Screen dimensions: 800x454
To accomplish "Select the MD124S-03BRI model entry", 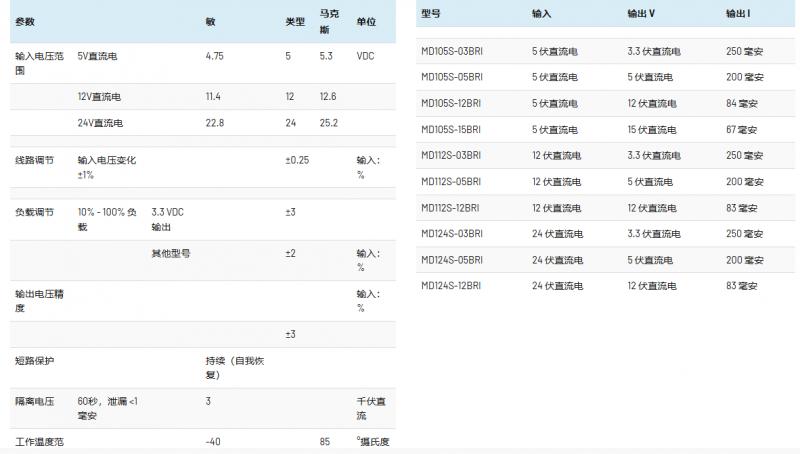I will click(x=452, y=233).
